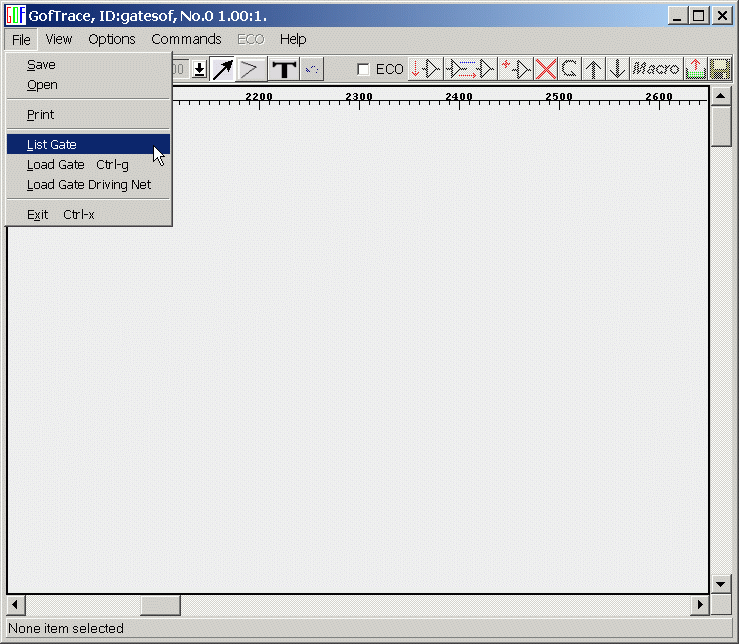Toggle the ECO checkbox
Viewport: 739px width, 644px height.
[x=364, y=69]
